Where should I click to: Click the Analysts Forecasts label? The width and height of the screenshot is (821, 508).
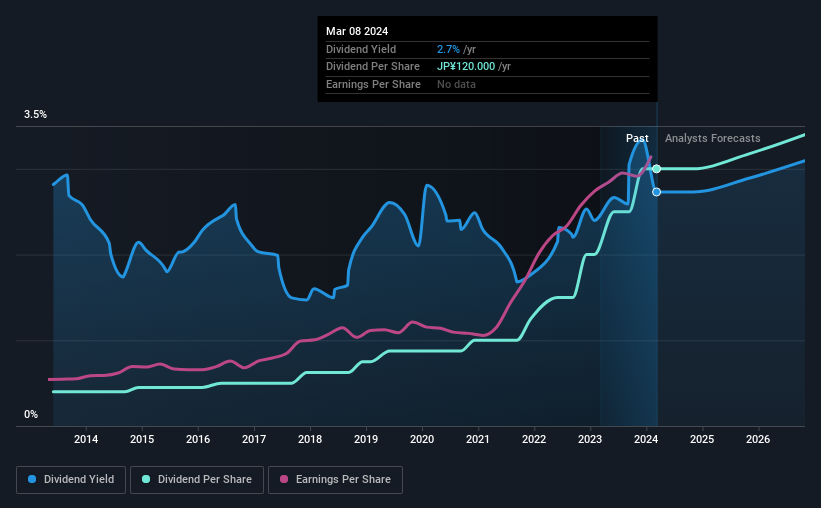tap(713, 138)
